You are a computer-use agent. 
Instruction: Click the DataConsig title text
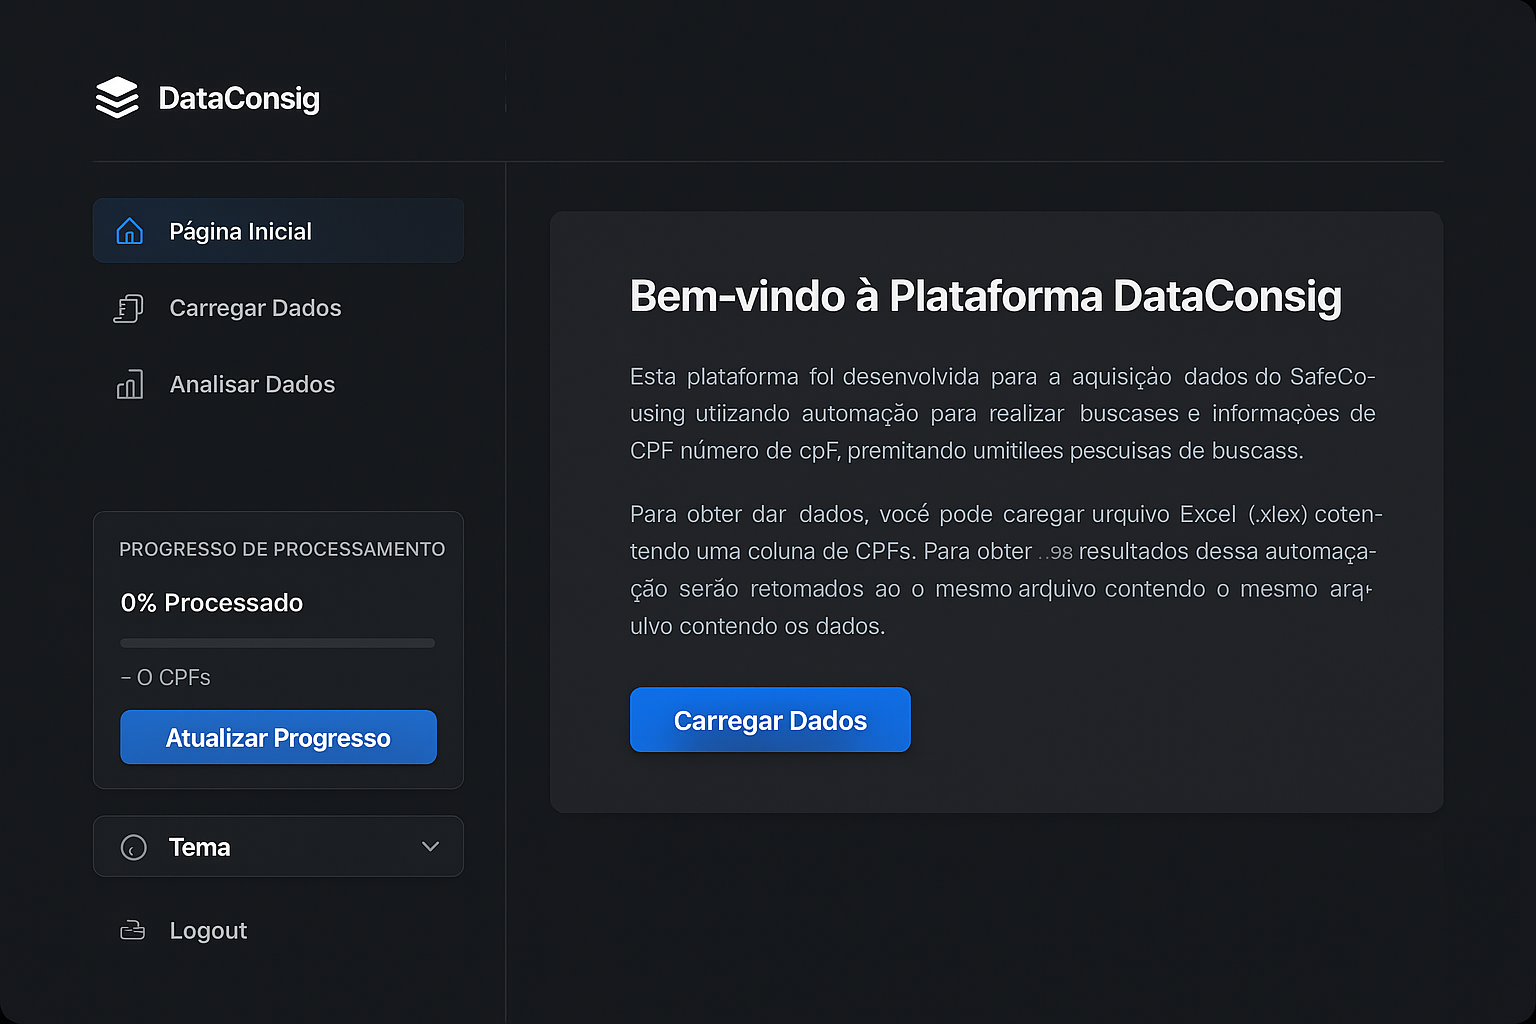click(238, 98)
